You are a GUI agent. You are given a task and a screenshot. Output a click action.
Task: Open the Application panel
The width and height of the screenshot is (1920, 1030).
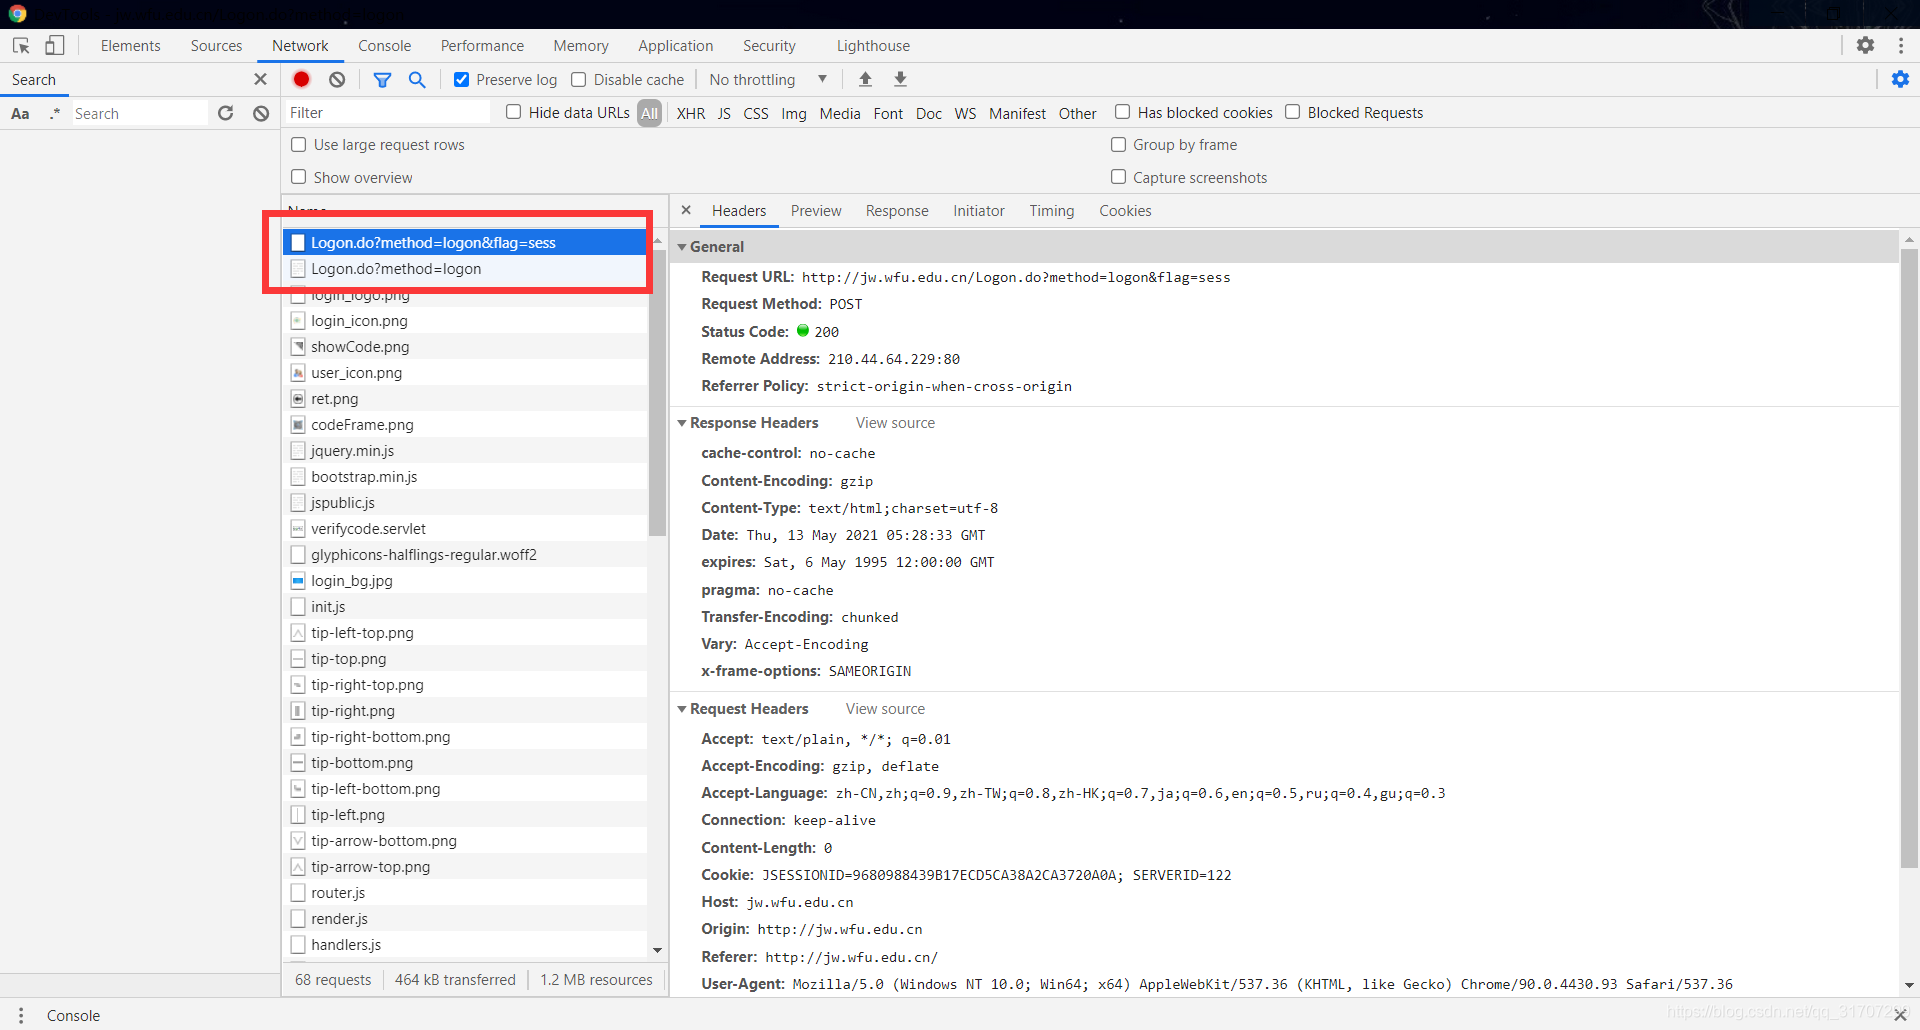676,45
